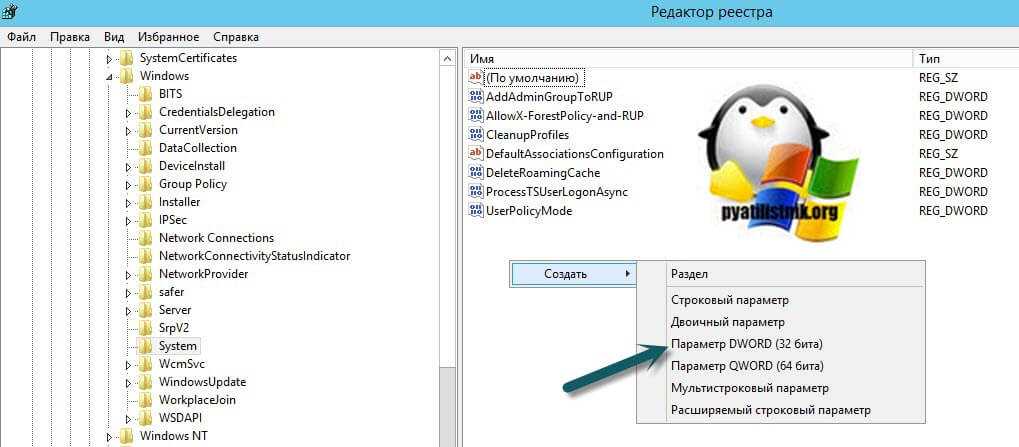
Task: Click the UserPolicyMode DWORD icon
Action: pos(476,211)
